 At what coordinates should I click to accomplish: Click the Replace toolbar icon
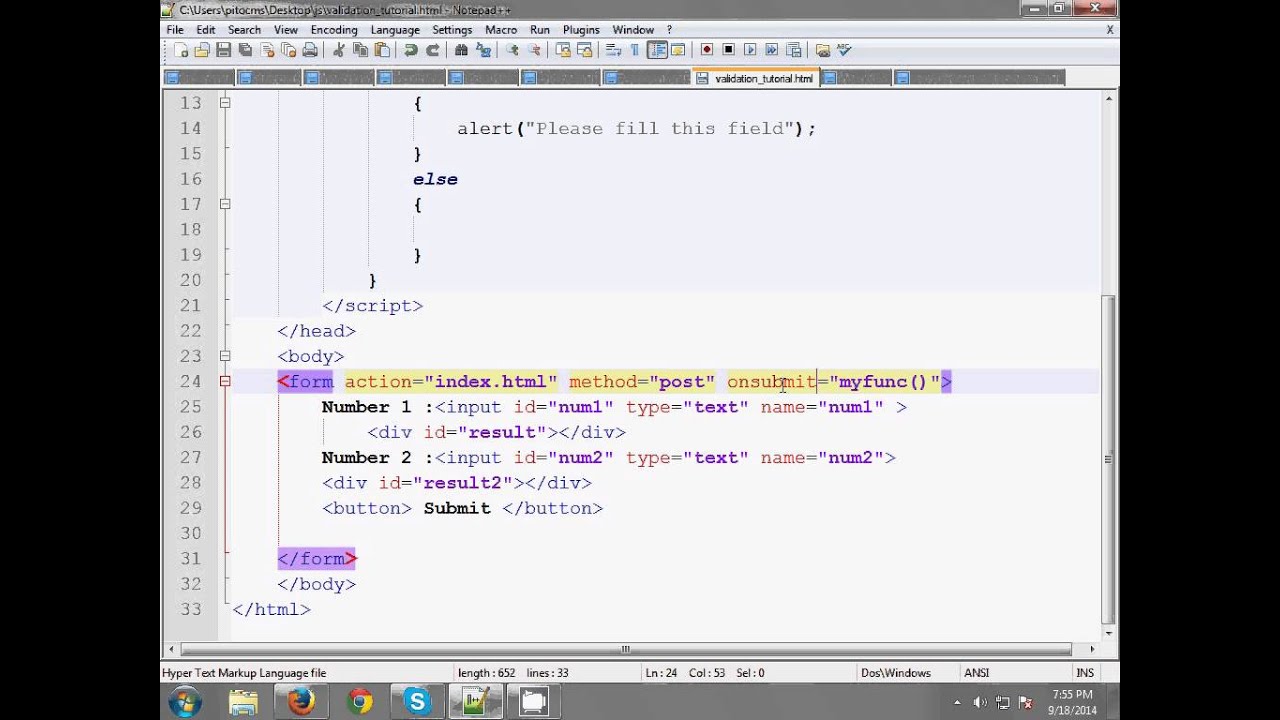click(x=483, y=50)
